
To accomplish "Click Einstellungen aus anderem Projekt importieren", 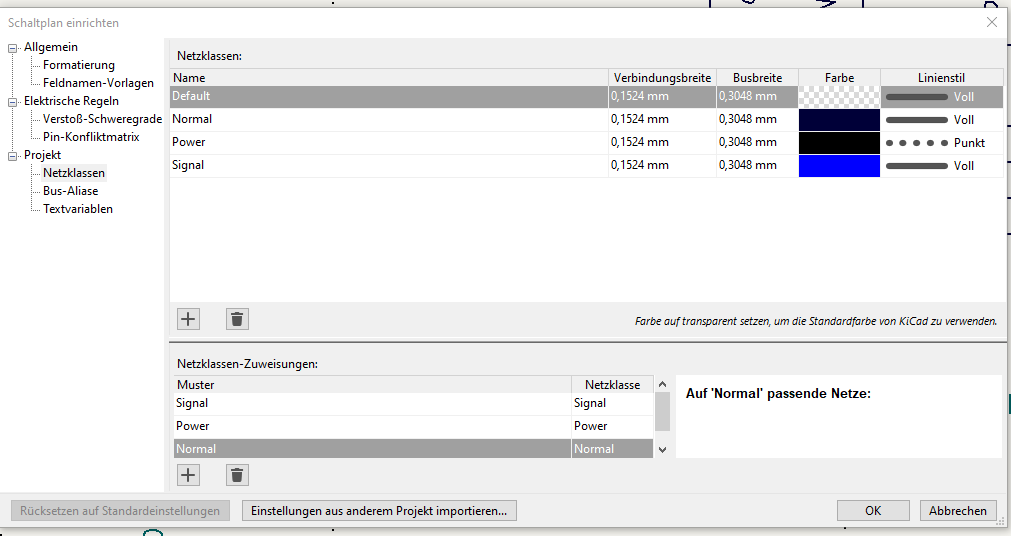I will click(x=379, y=511).
